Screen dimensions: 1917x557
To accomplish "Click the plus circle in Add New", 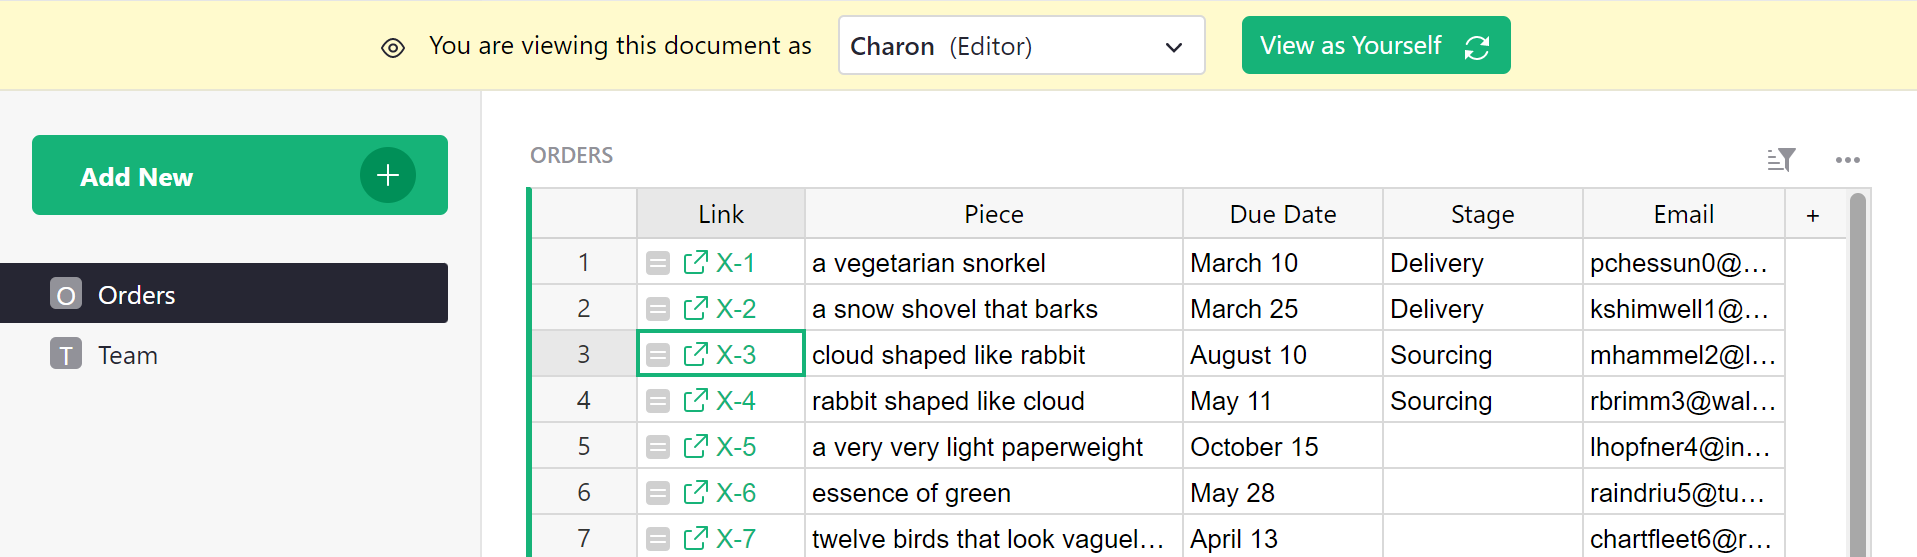I will [x=387, y=176].
